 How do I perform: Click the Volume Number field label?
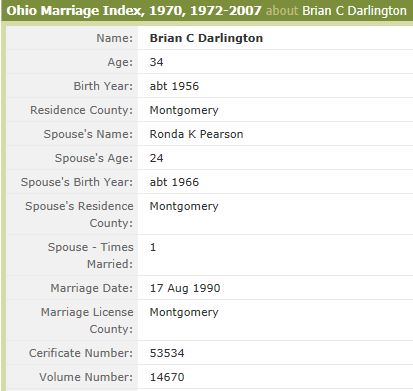click(x=86, y=377)
